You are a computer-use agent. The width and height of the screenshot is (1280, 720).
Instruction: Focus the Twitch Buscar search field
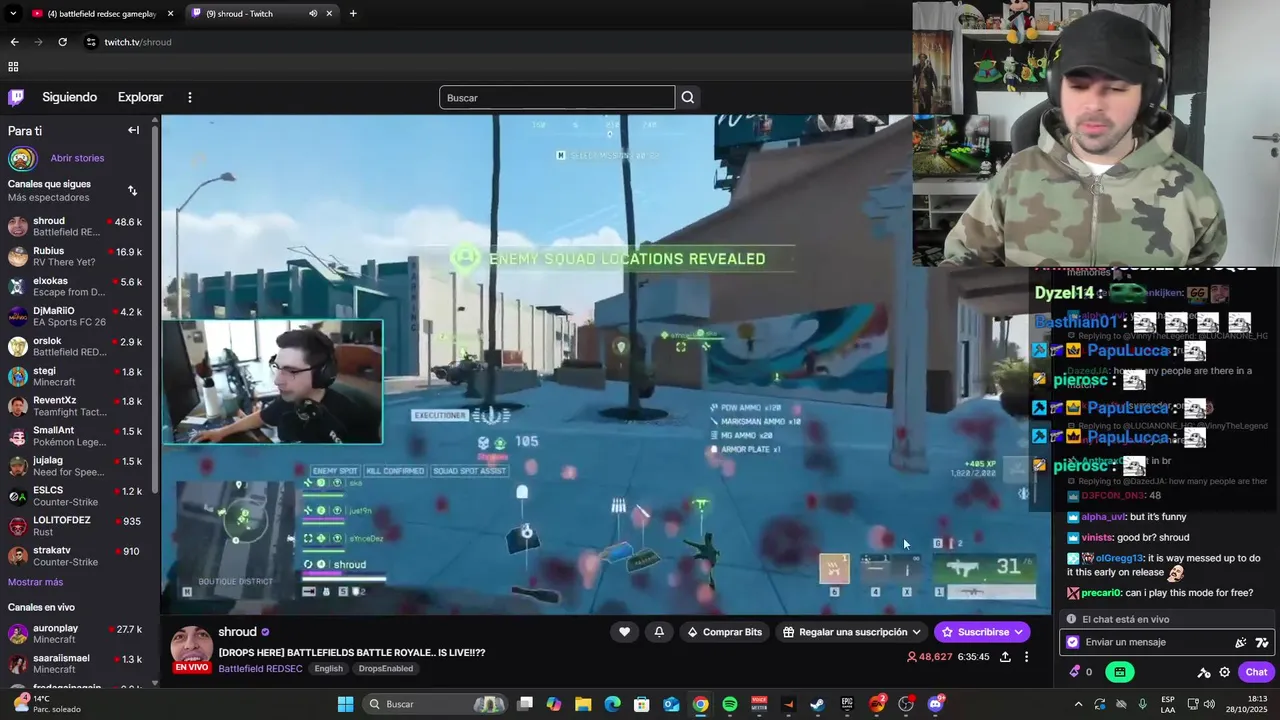tap(557, 97)
